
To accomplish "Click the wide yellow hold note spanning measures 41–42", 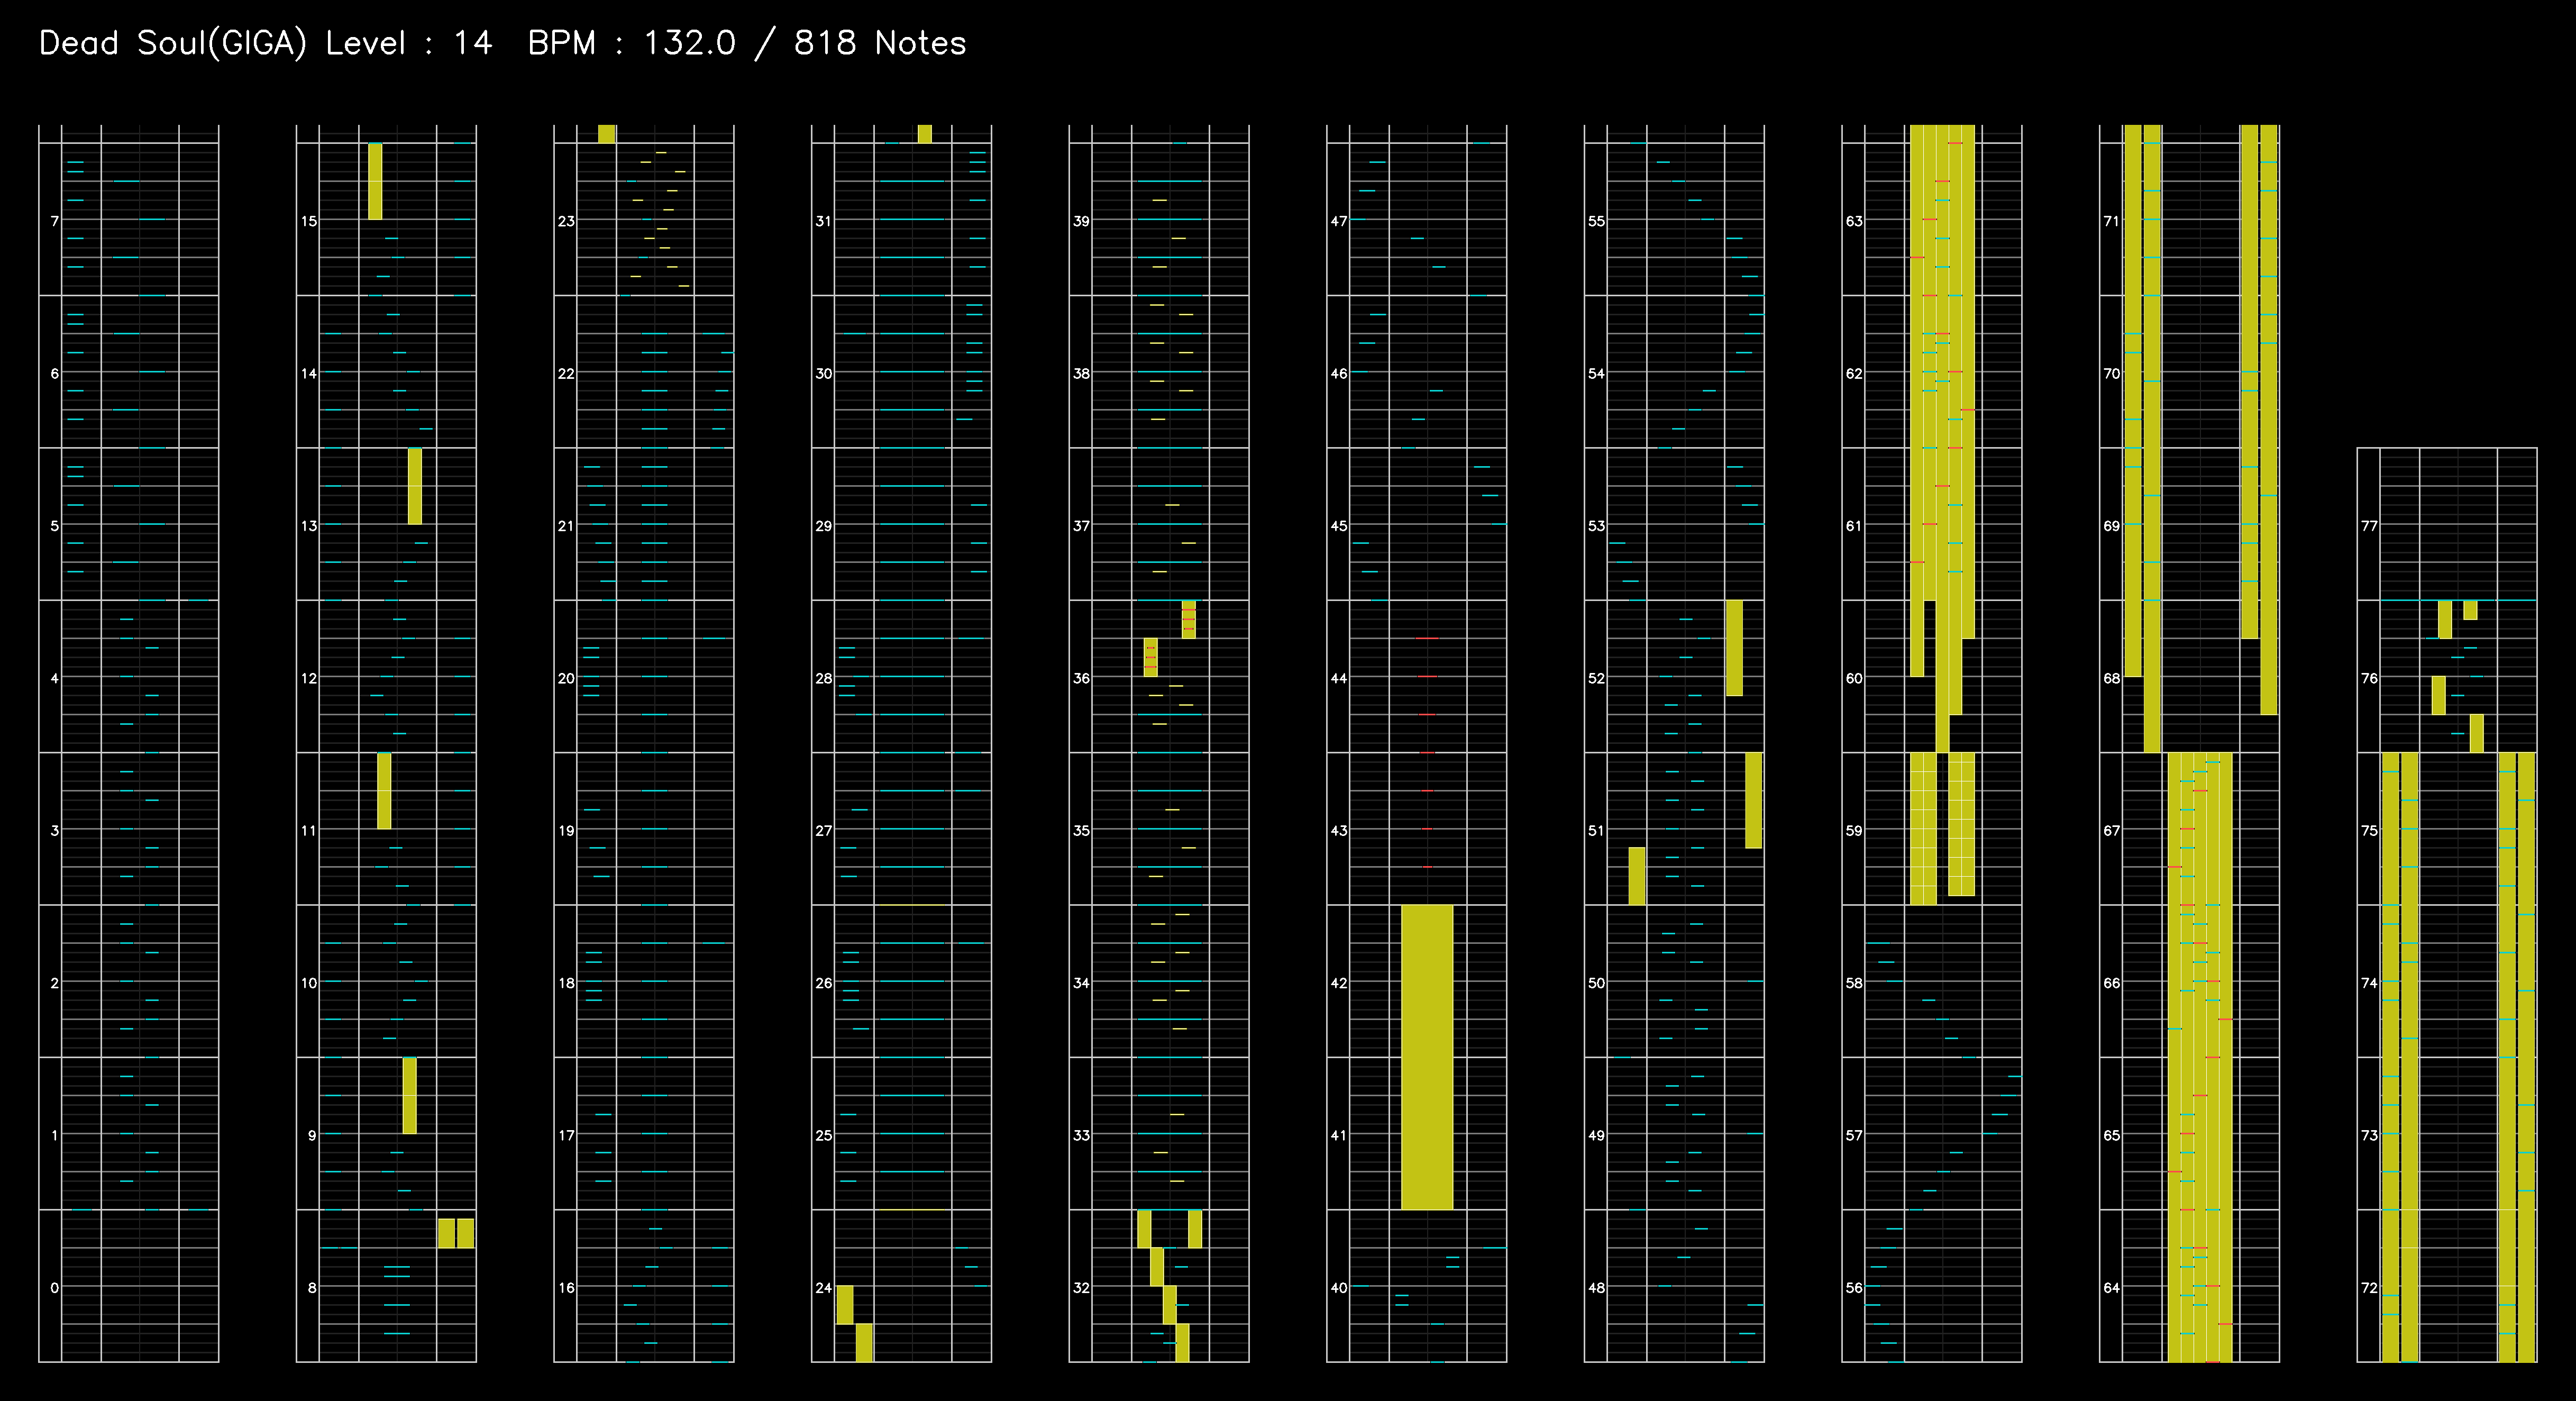I will coord(1427,1057).
